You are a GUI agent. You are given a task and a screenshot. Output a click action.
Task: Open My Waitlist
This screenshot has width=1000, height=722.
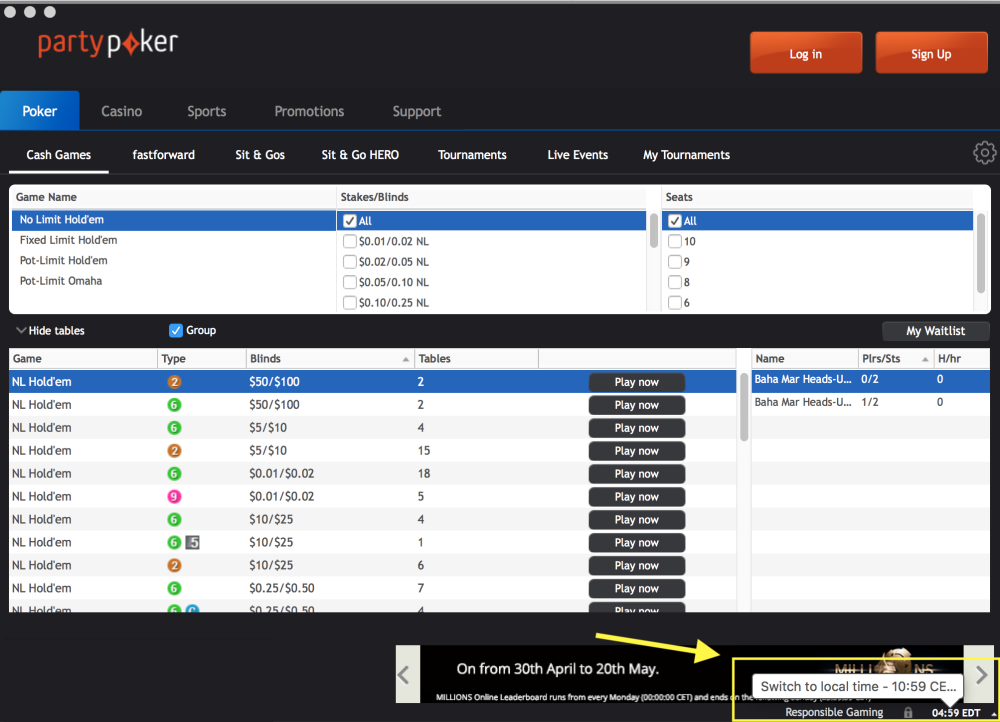[936, 331]
